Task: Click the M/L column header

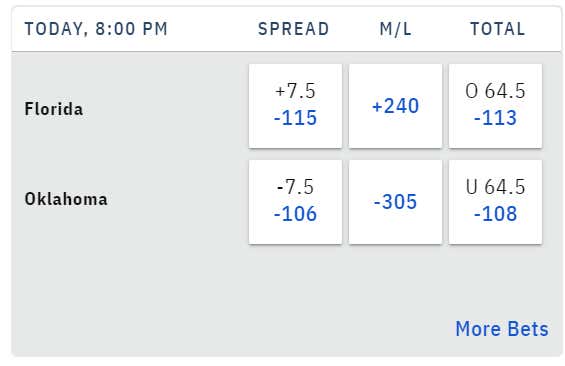Action: point(395,29)
